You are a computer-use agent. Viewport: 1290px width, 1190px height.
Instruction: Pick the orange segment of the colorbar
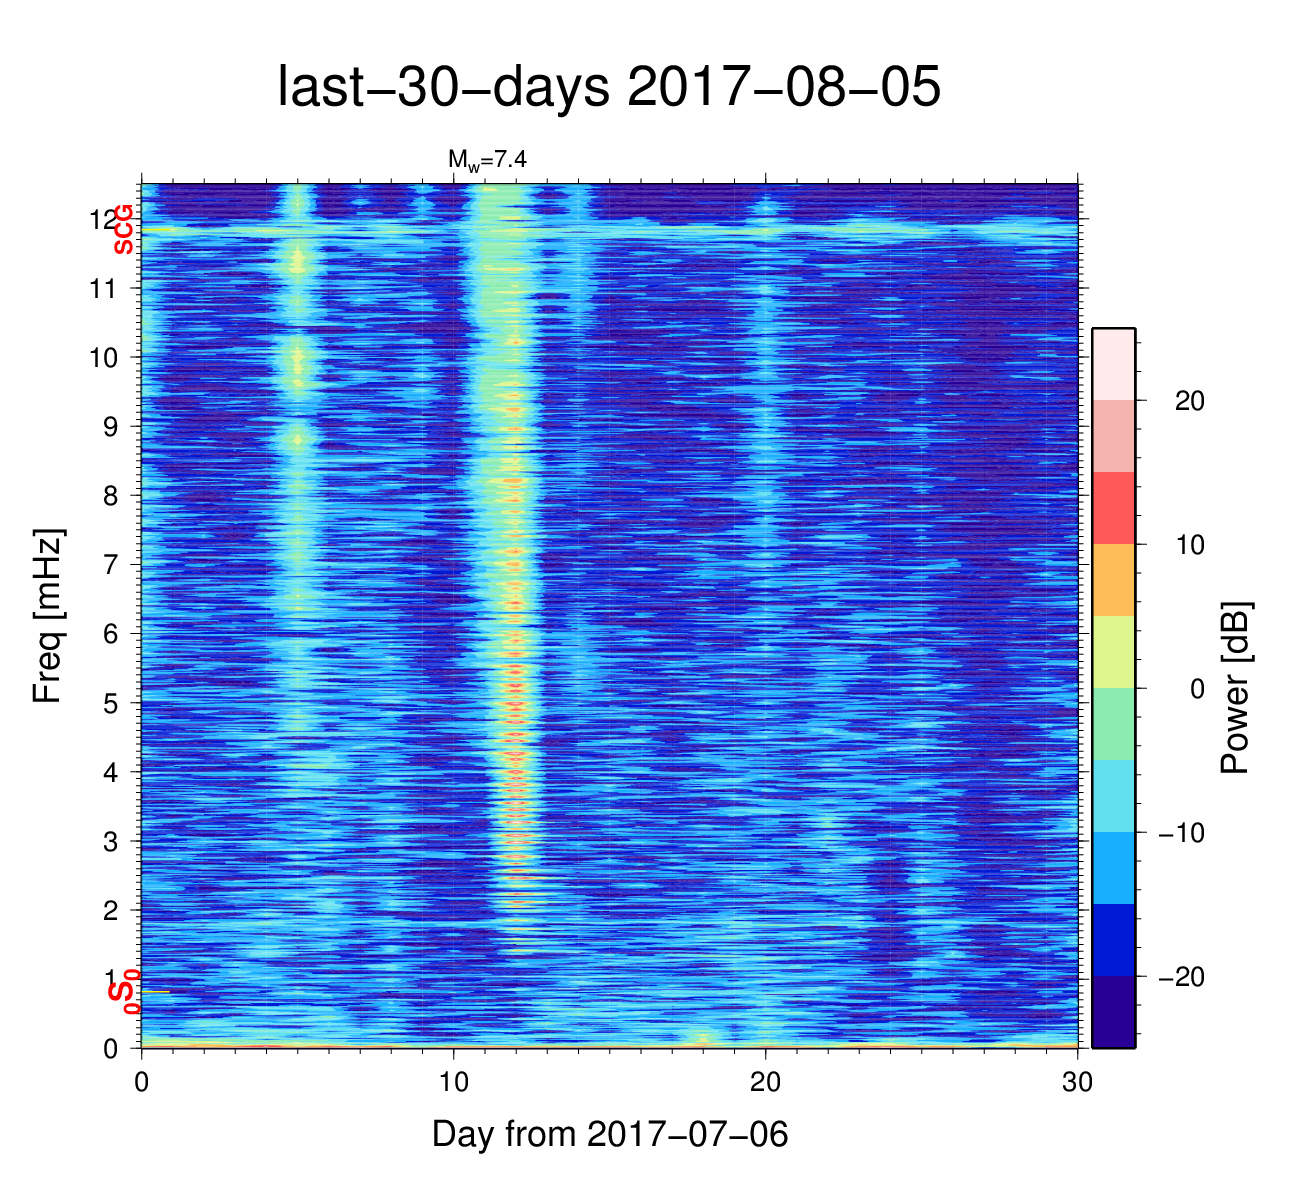(1113, 580)
